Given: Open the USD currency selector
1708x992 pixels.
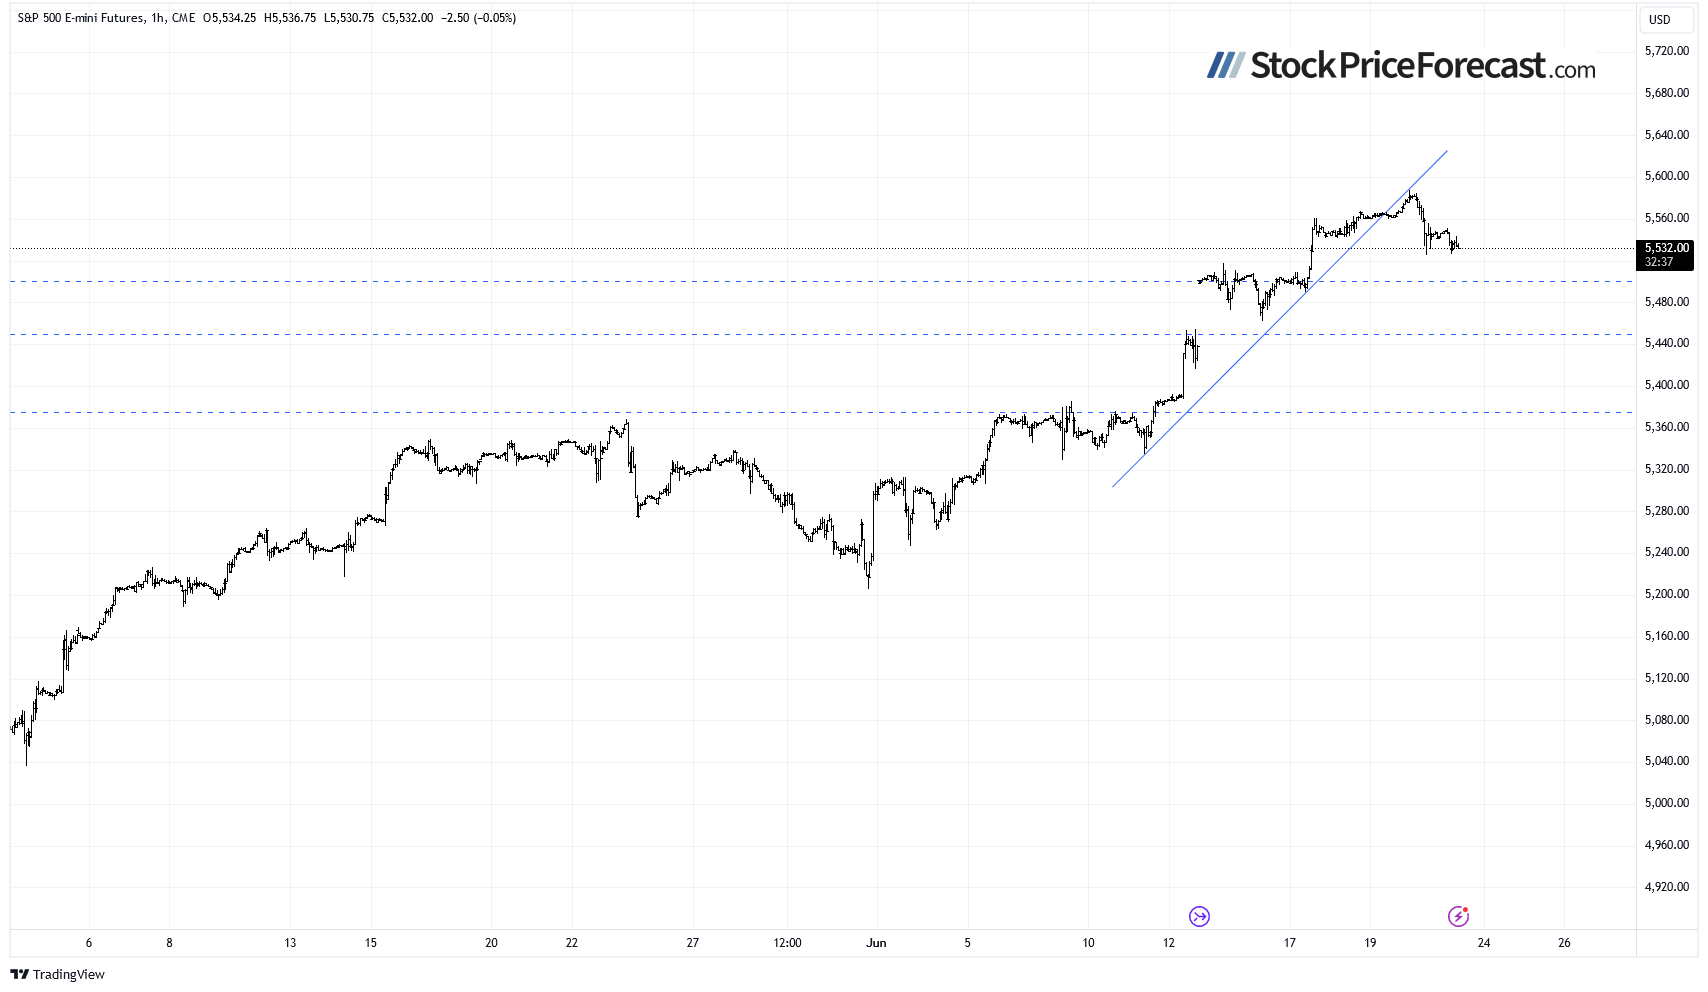Looking at the screenshot, I should [1659, 19].
